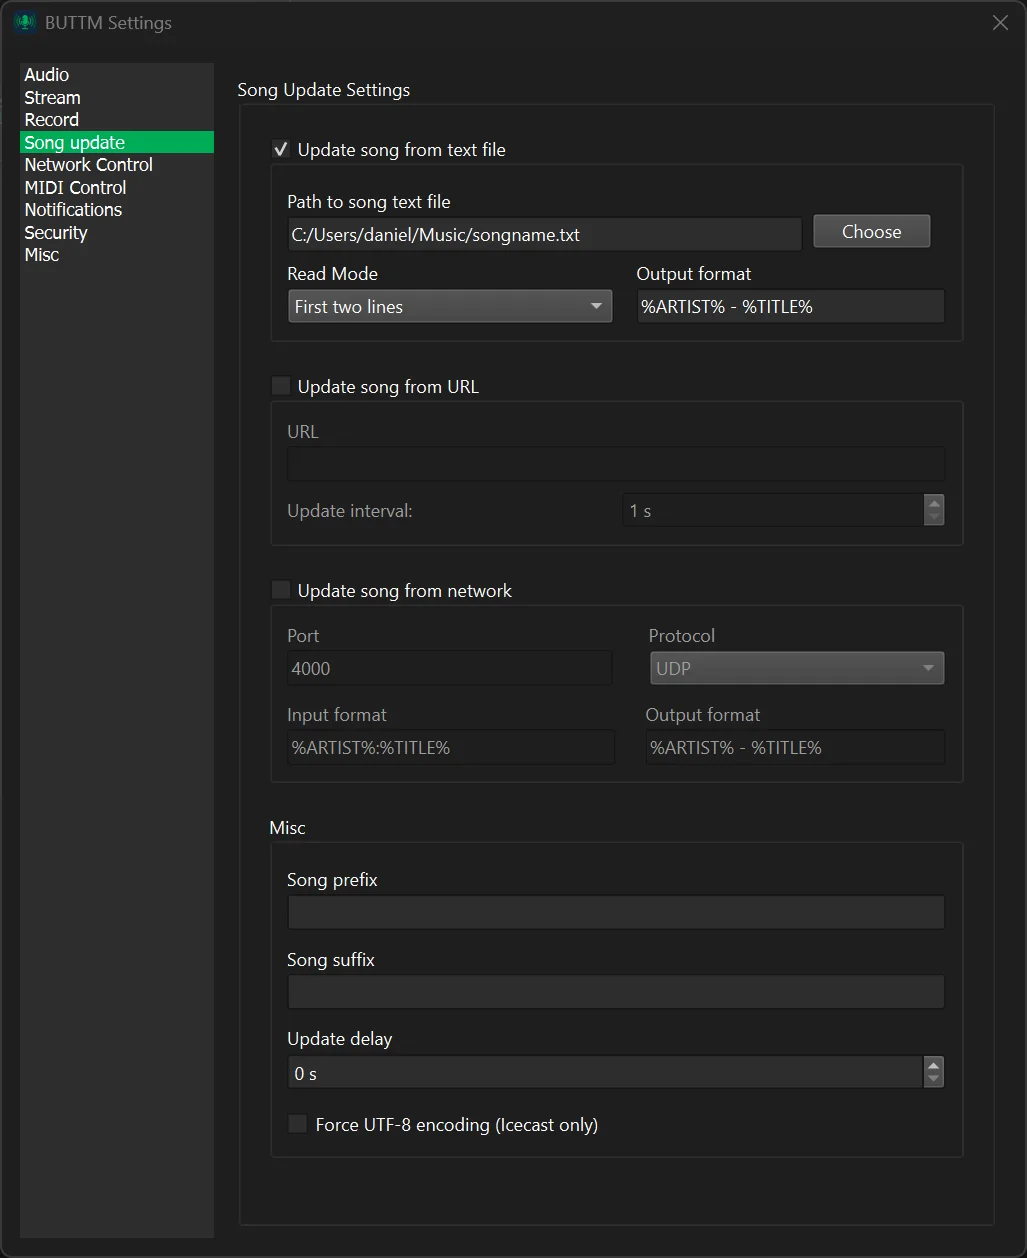Click the Choose button for song file
The width and height of the screenshot is (1027, 1258).
[x=870, y=231]
